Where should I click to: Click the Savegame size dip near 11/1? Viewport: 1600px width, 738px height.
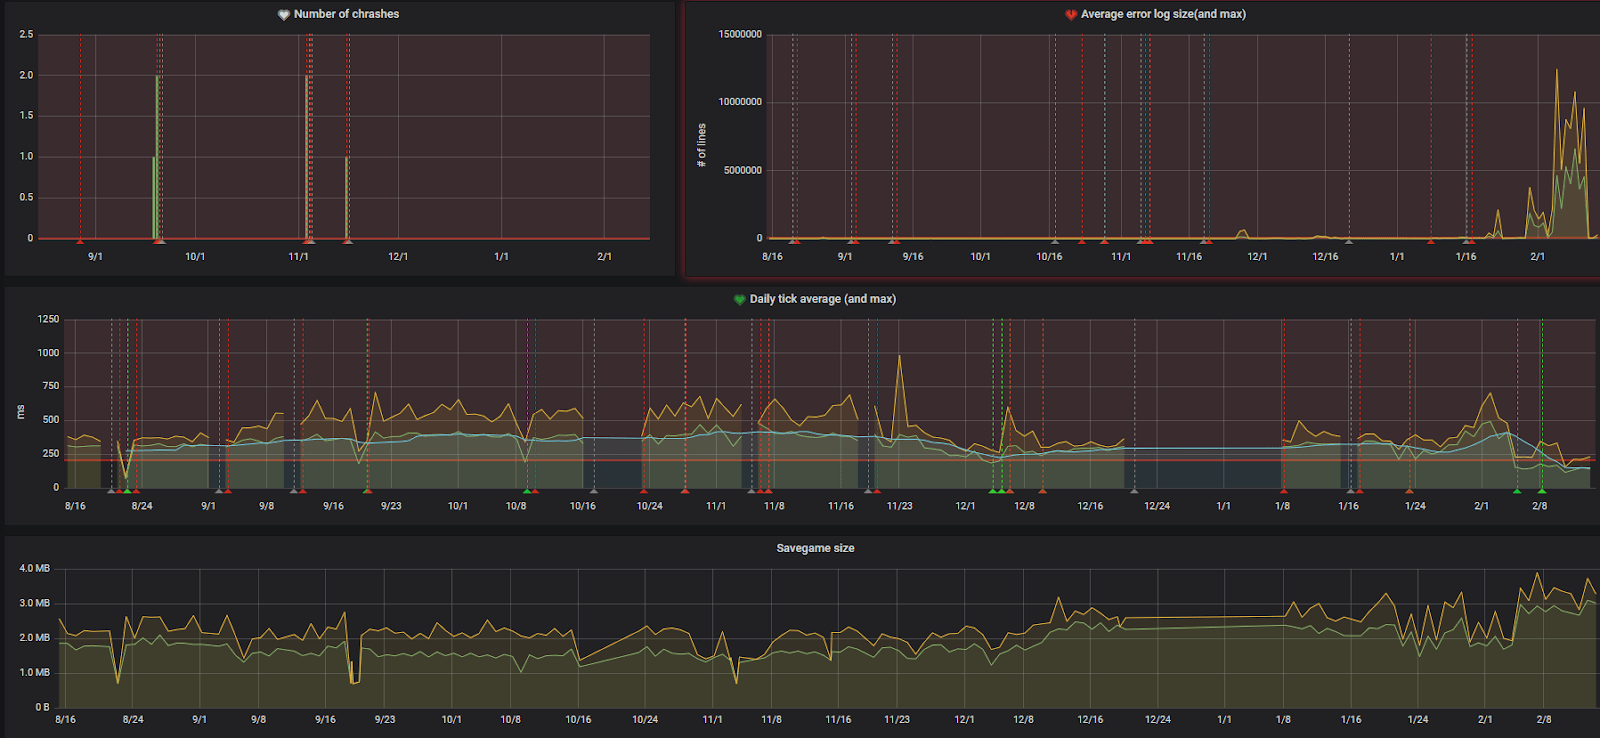[x=737, y=682]
